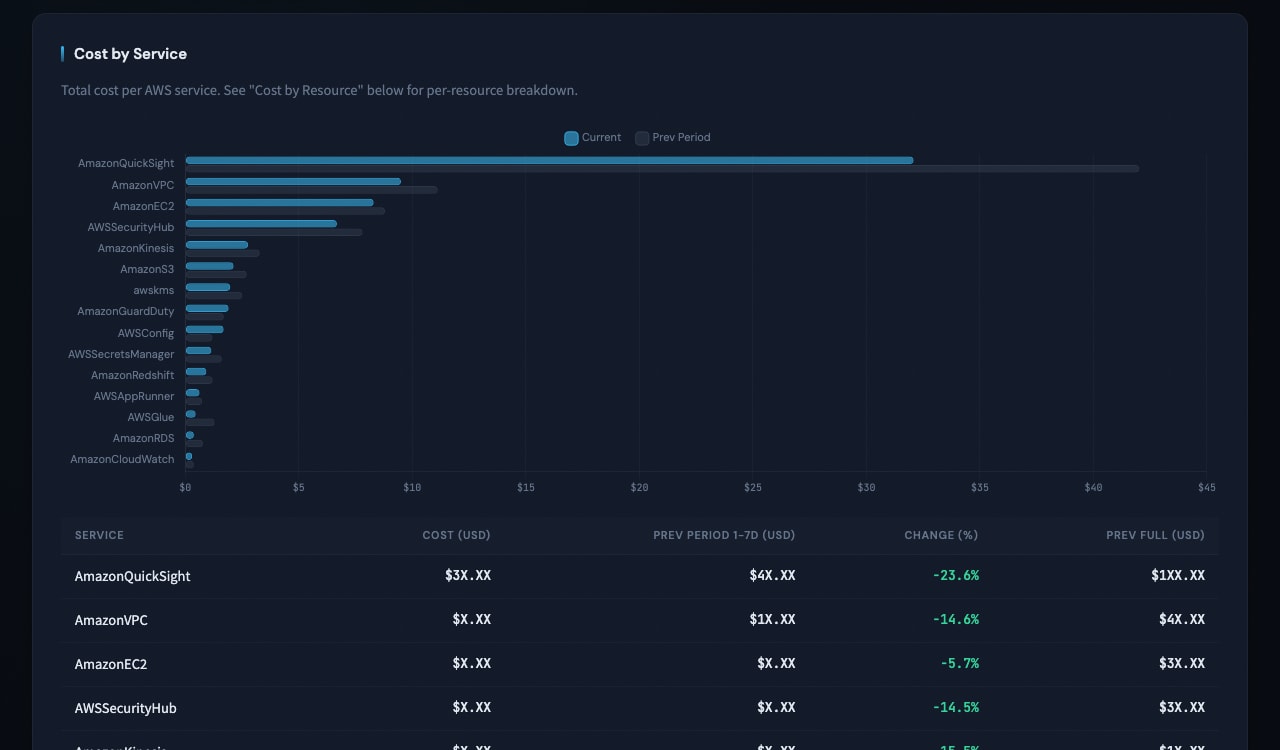Click the AWSSecurityHub current cost bar
Image resolution: width=1280 pixels, height=750 pixels.
coord(261,223)
